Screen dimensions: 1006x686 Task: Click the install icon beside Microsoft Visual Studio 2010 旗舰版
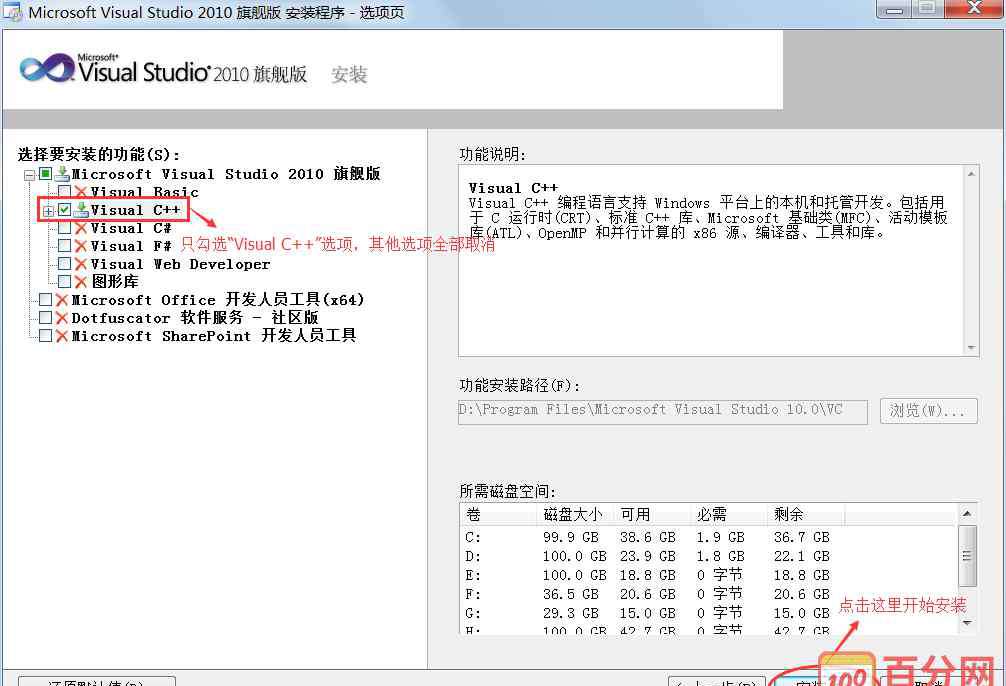pos(62,173)
